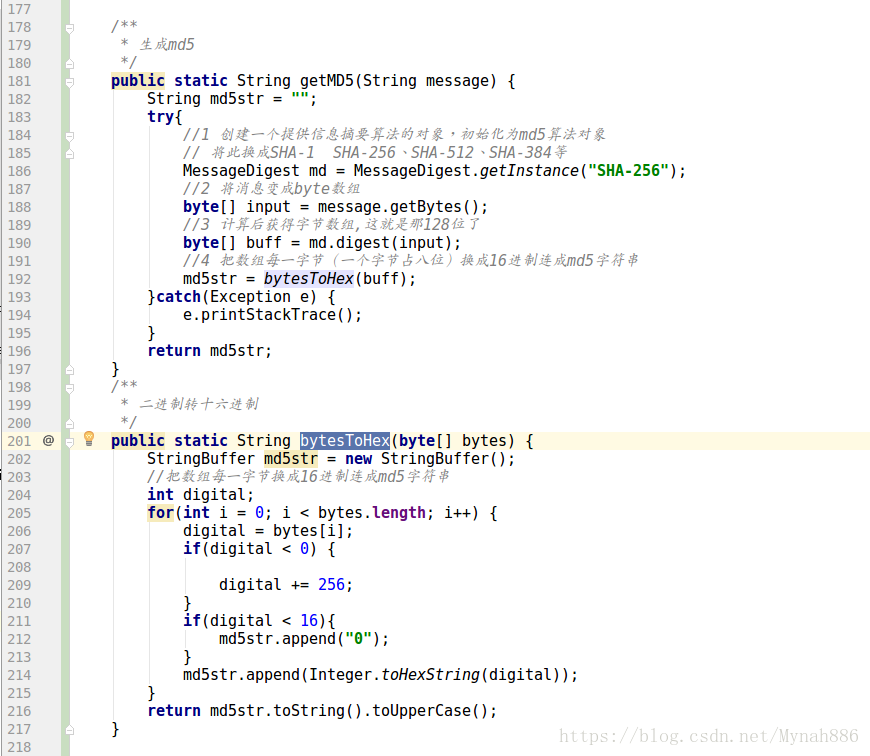Click the number 256 on line 209
This screenshot has height=756, width=870.
pos(331,585)
